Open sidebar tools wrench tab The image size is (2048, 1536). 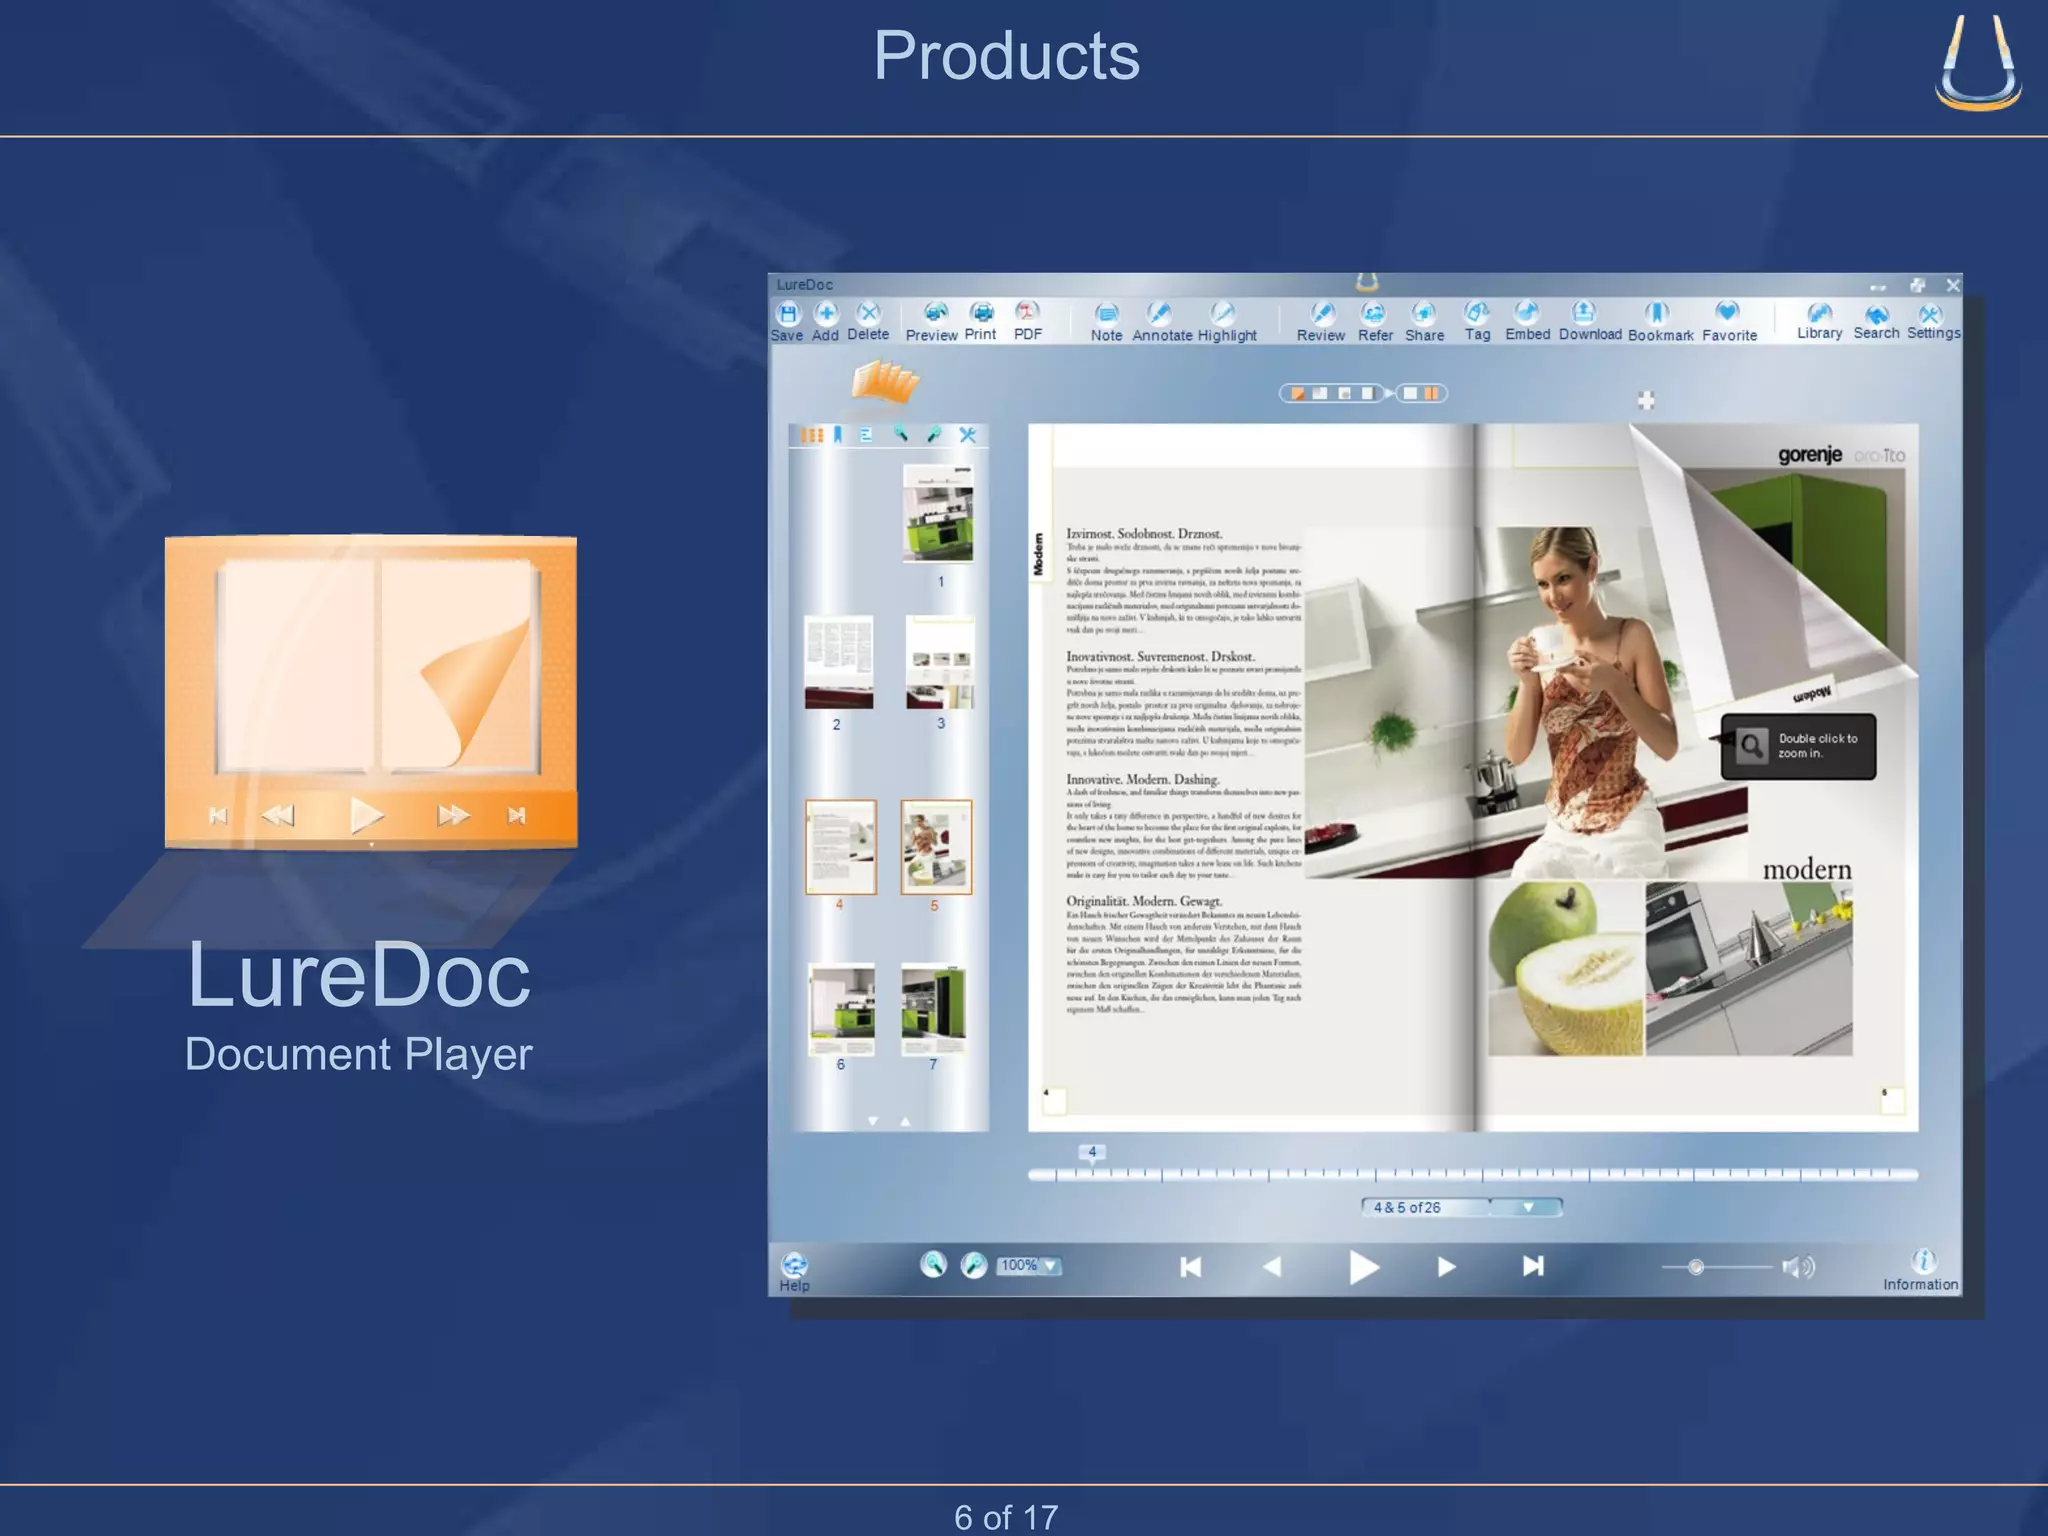967,434
